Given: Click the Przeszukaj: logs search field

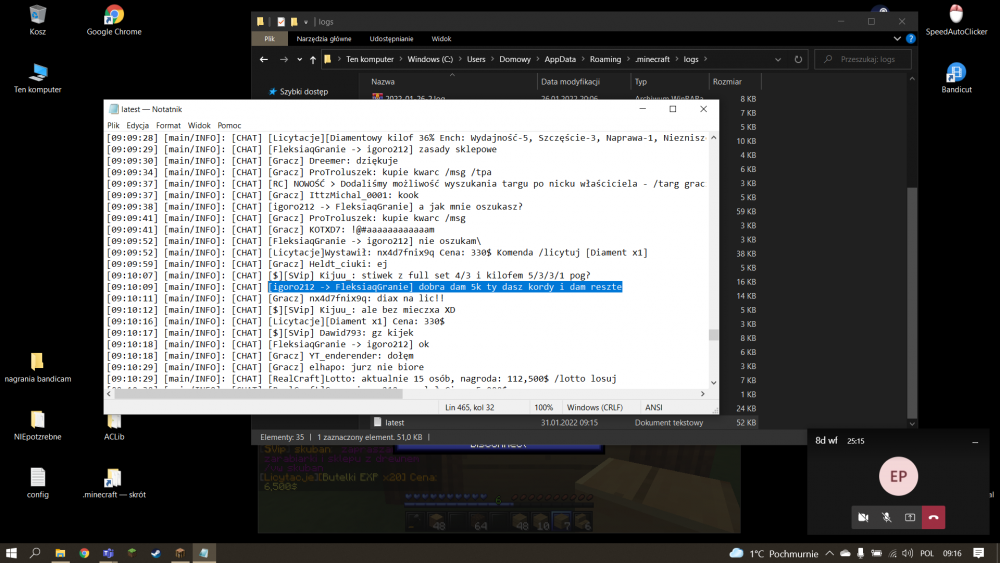Looking at the screenshot, I should (865, 59).
